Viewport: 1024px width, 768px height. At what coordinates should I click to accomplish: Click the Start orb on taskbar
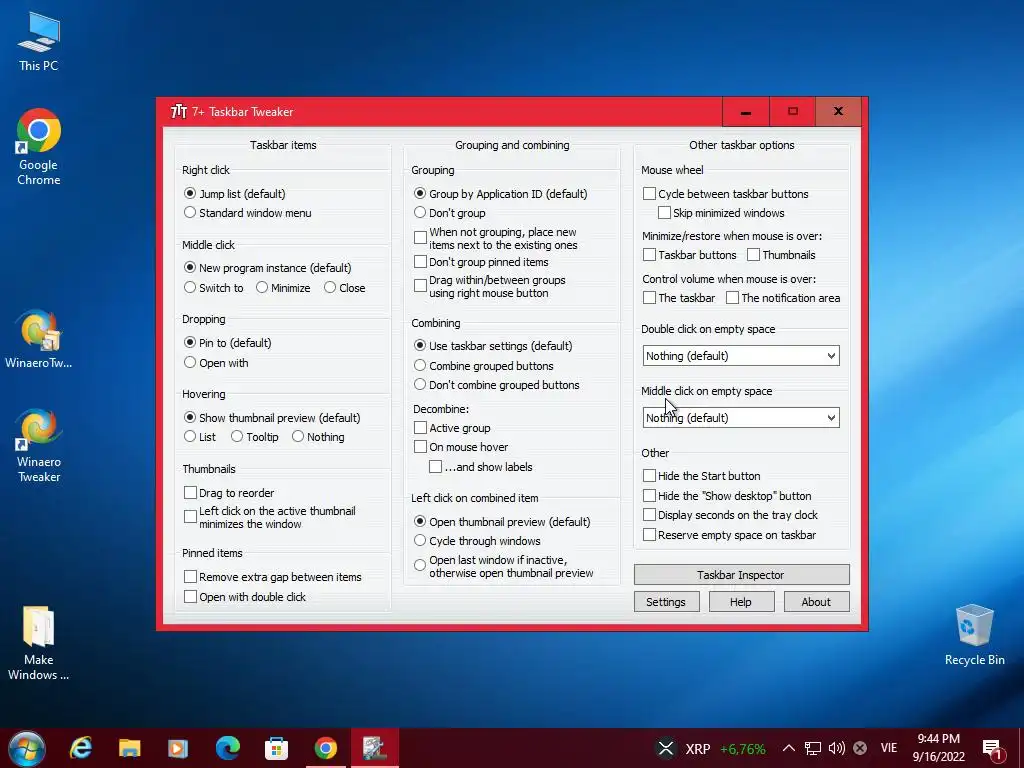(27, 748)
